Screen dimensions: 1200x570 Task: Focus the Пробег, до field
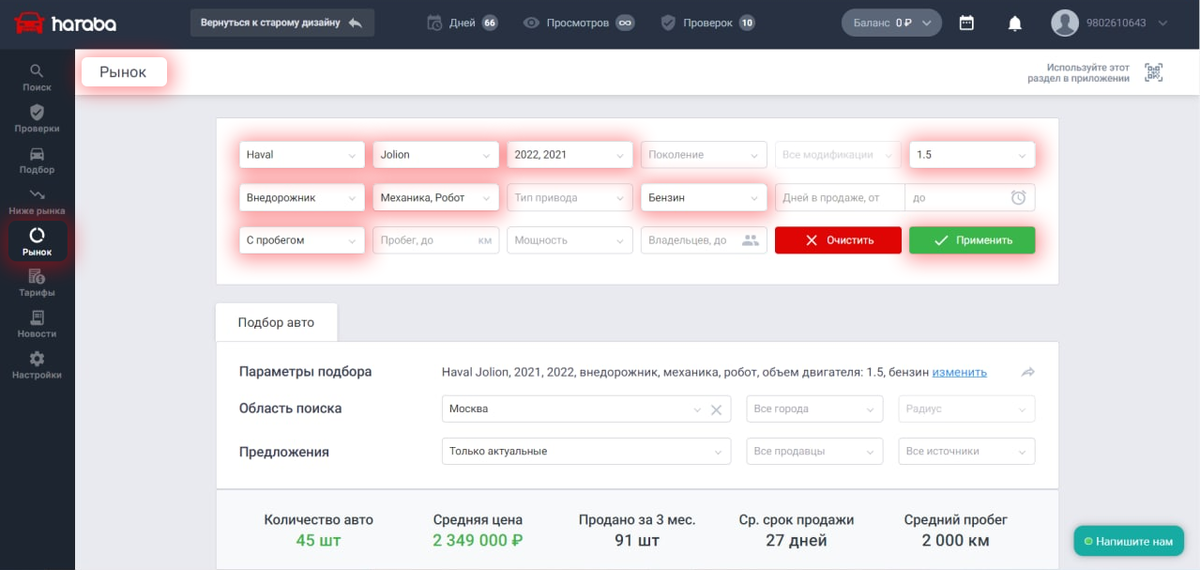click(436, 240)
